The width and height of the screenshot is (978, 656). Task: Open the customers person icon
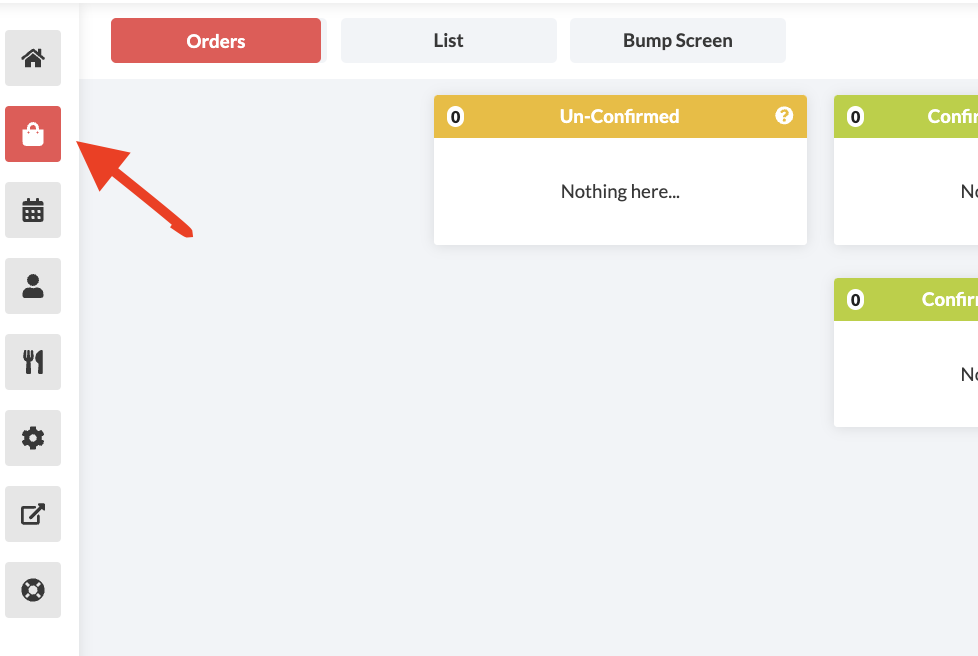pos(33,286)
